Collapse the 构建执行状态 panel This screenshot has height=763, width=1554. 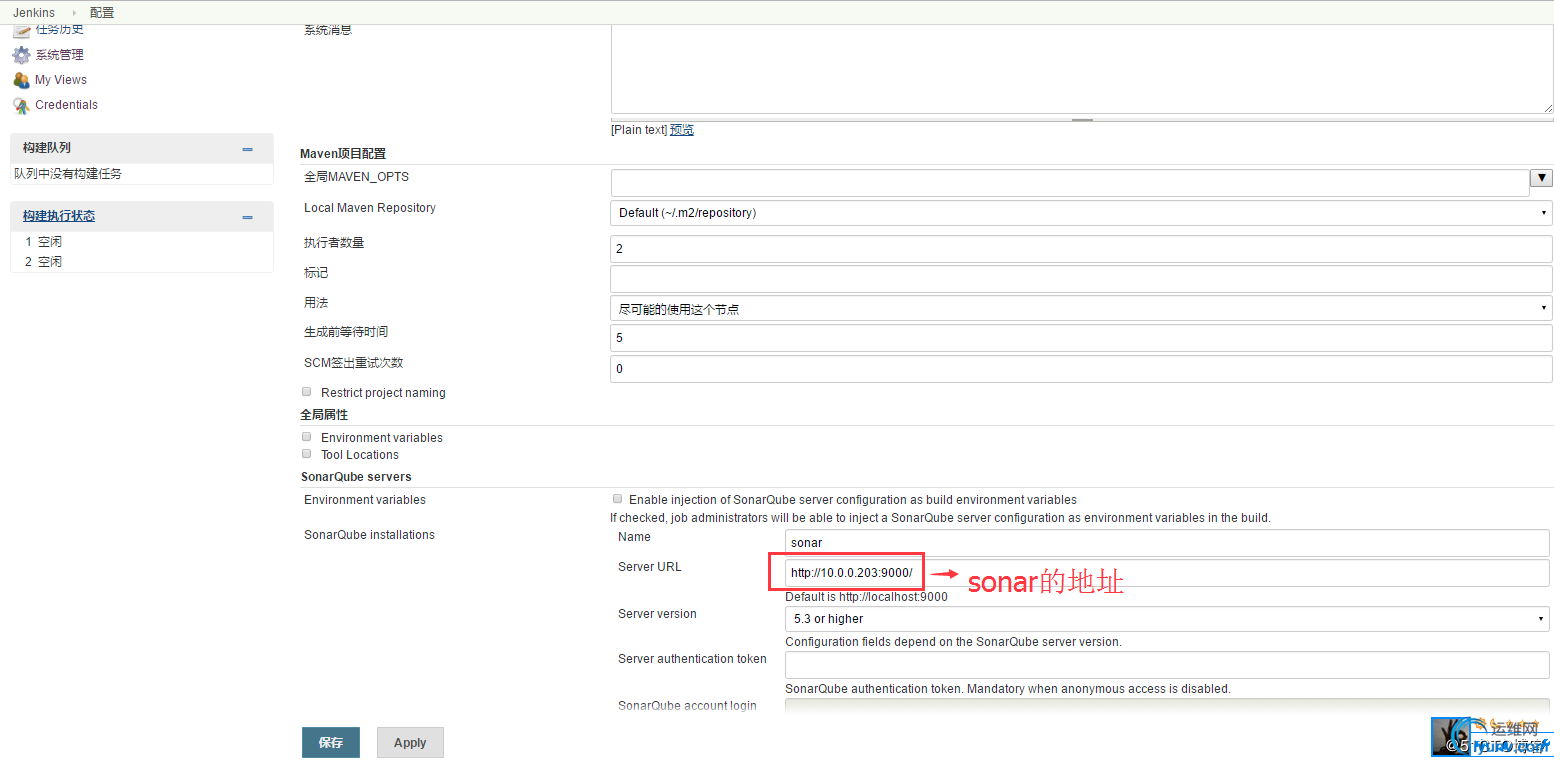[x=248, y=217]
